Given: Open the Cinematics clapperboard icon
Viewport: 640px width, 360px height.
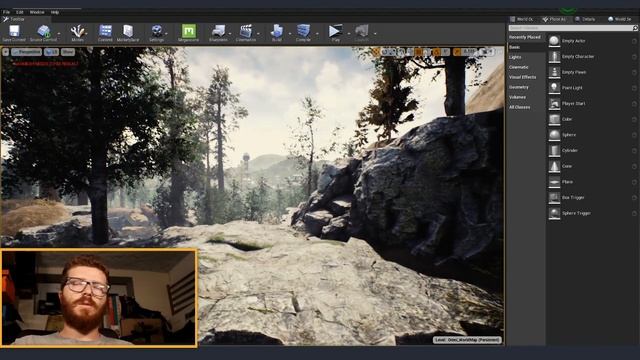Looking at the screenshot, I should pos(246,31).
